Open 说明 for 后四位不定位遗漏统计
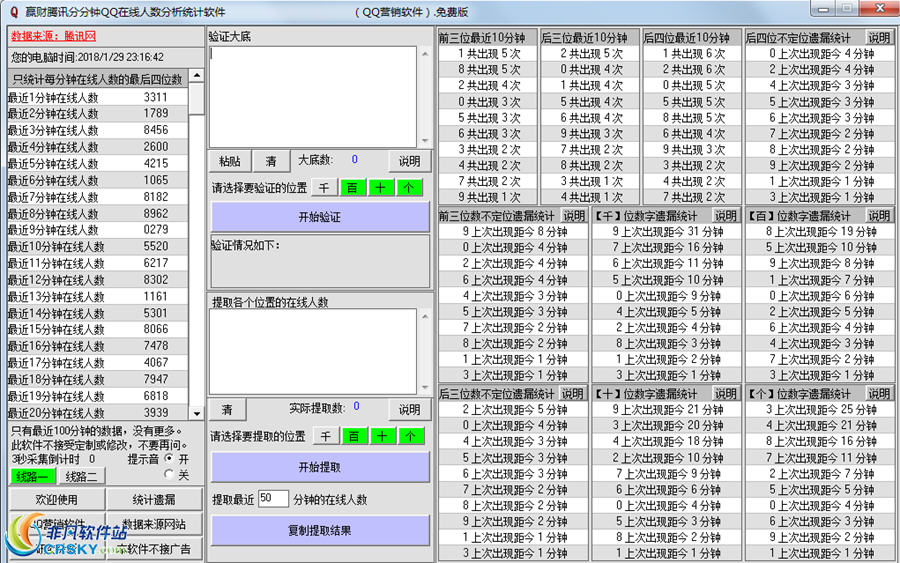 [879, 38]
